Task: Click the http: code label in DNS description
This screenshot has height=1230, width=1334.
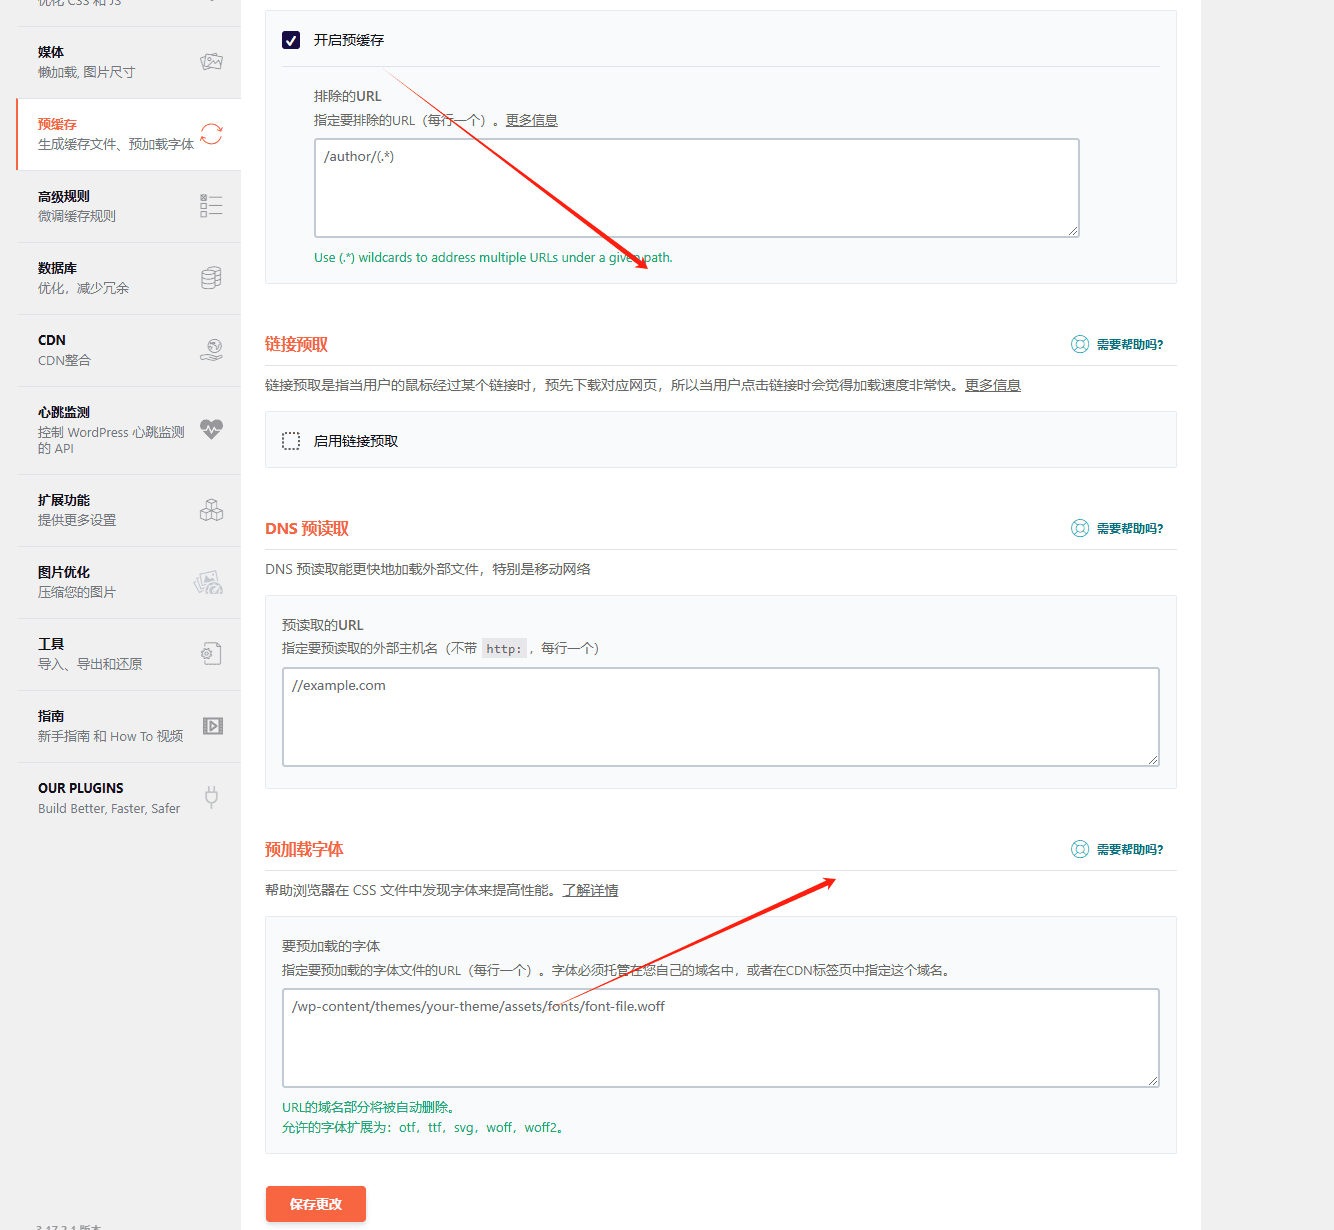Action: pyautogui.click(x=504, y=649)
